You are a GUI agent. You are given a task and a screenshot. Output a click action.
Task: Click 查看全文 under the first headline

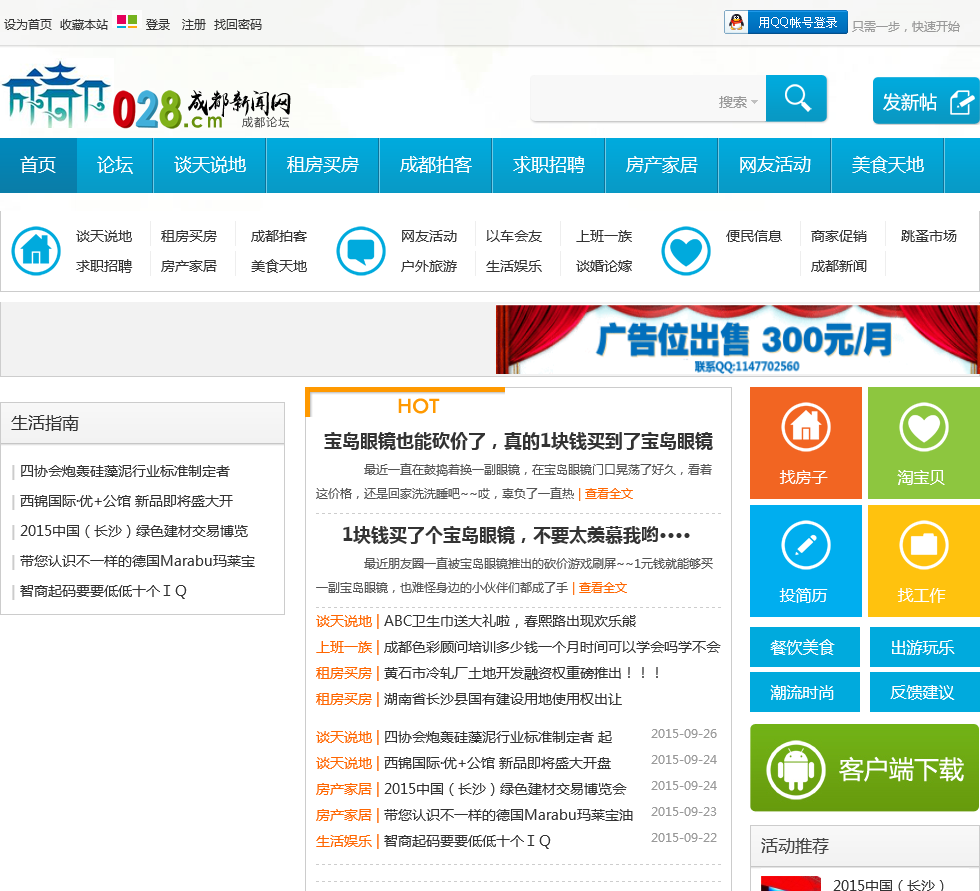tap(609, 494)
